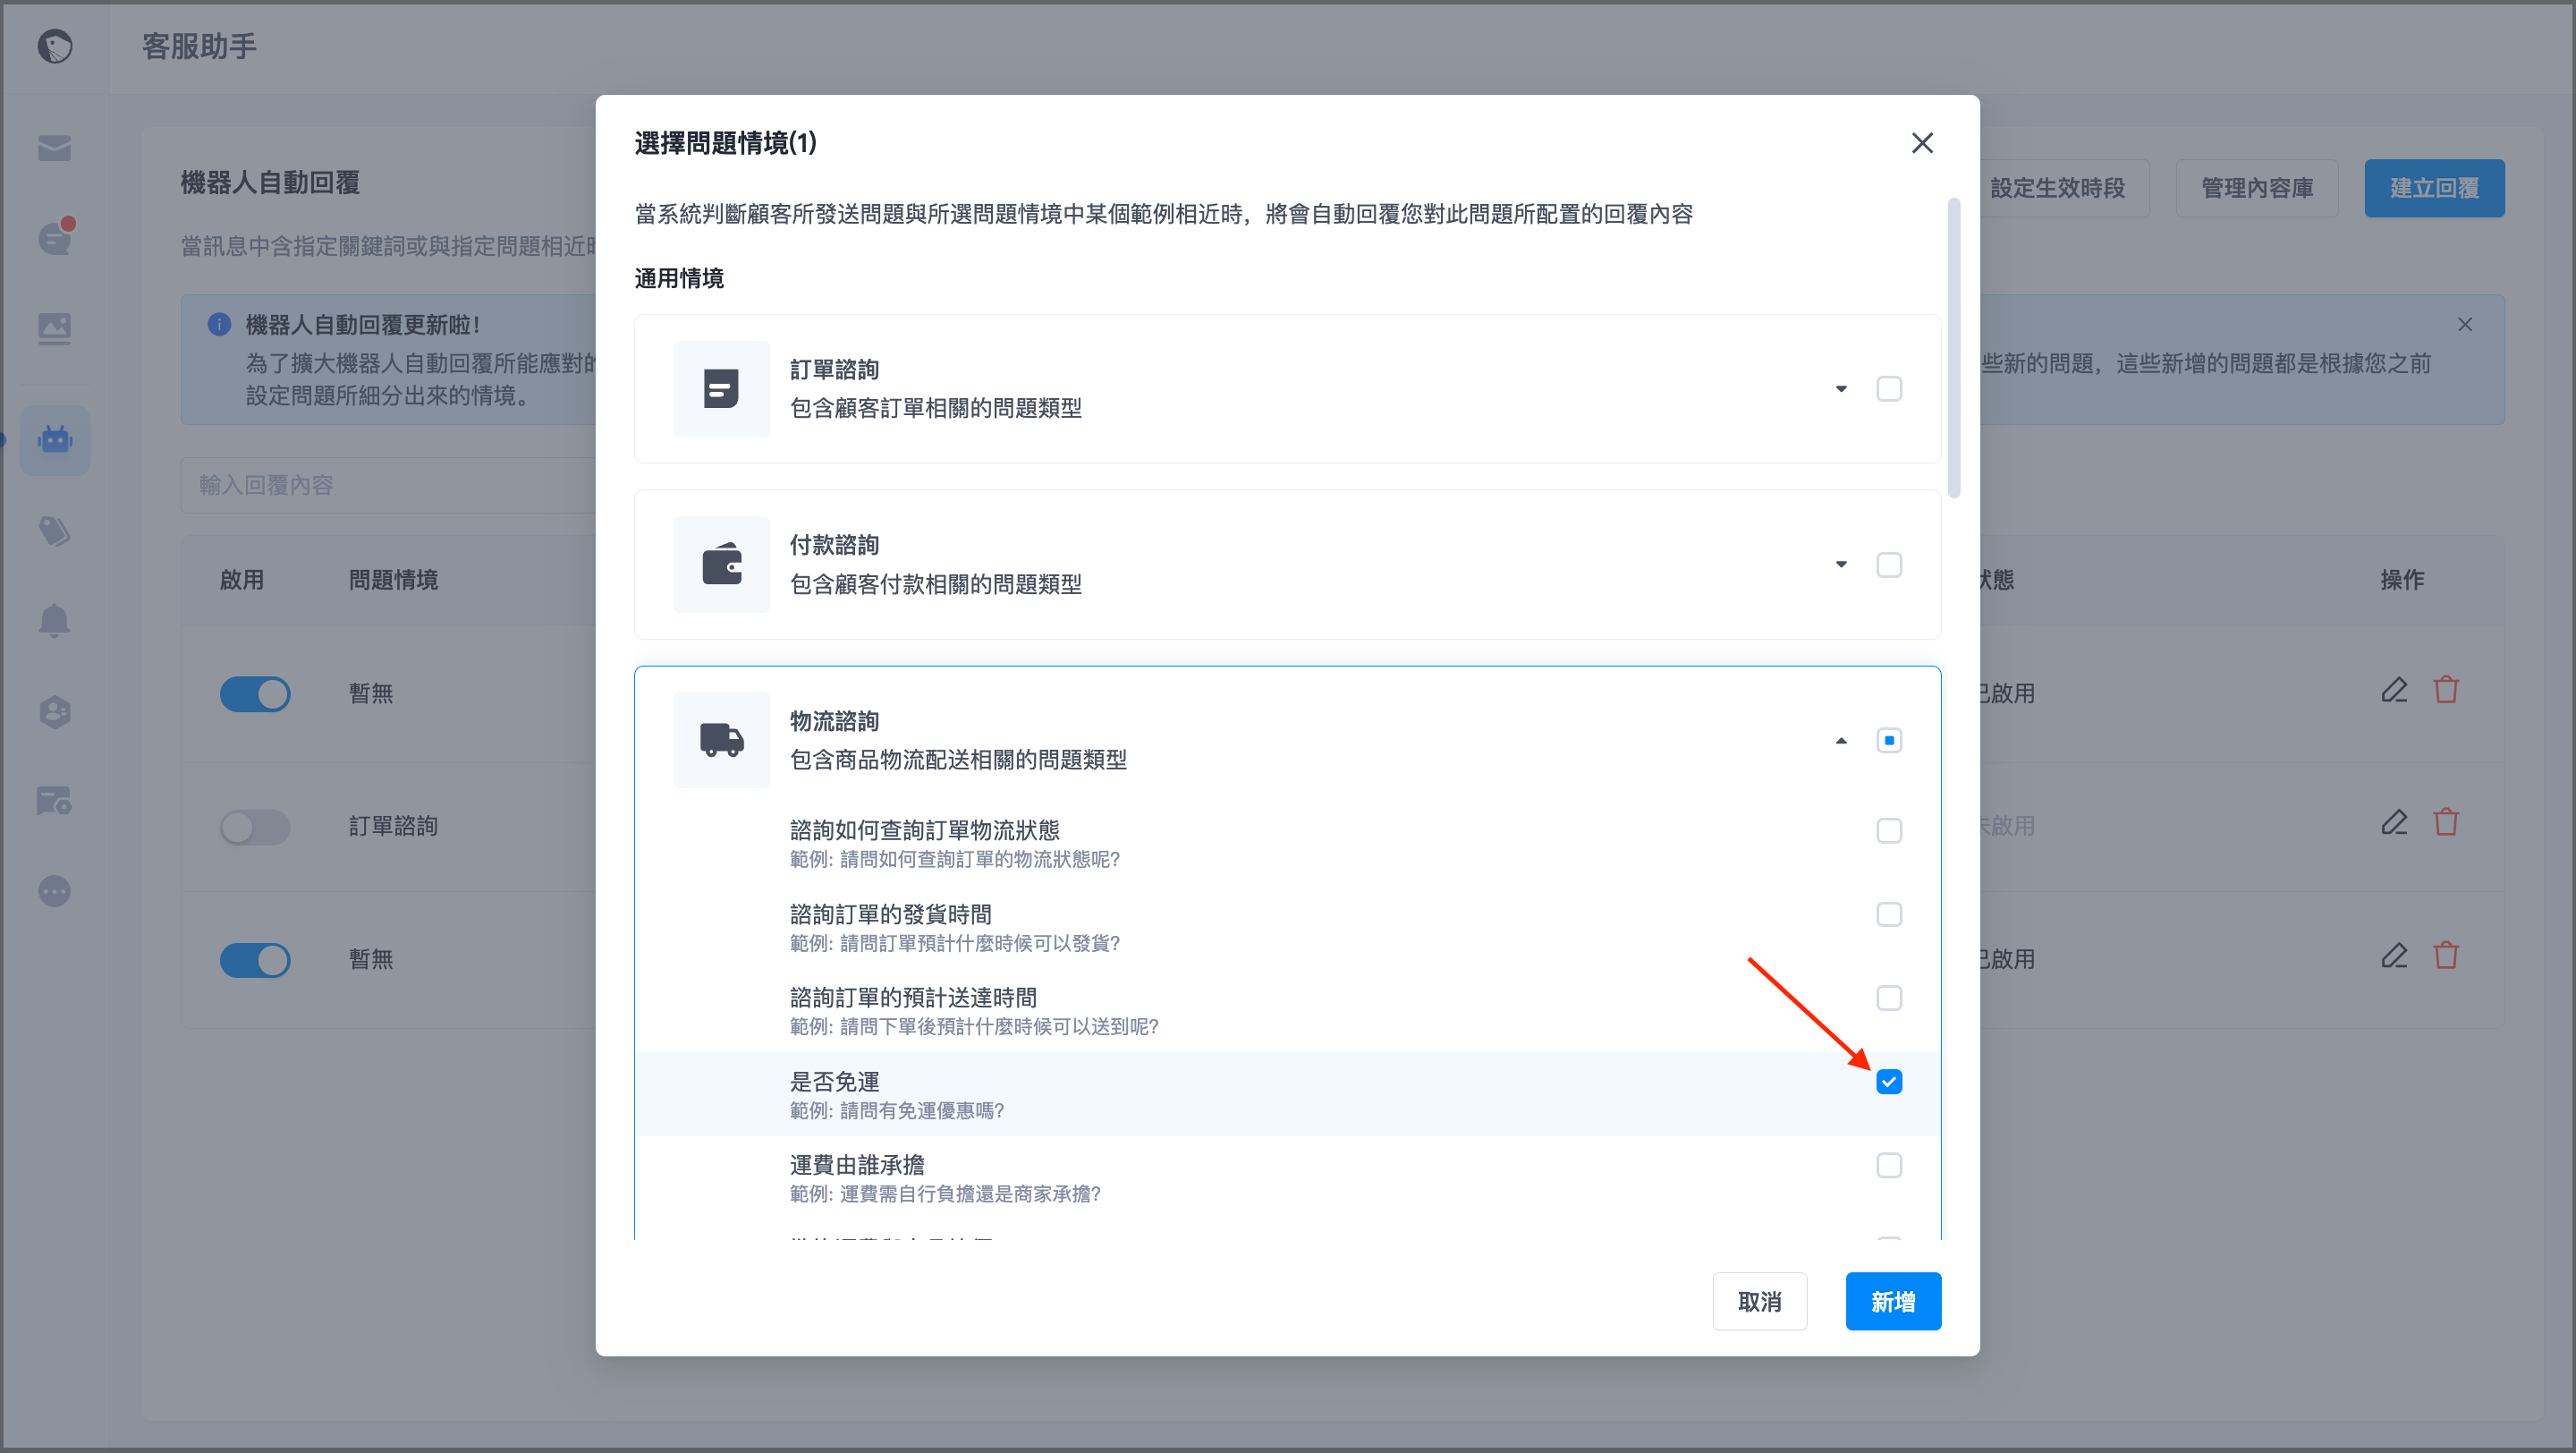
Task: Expand the 訂單諮詢 category arrow
Action: click(1841, 389)
